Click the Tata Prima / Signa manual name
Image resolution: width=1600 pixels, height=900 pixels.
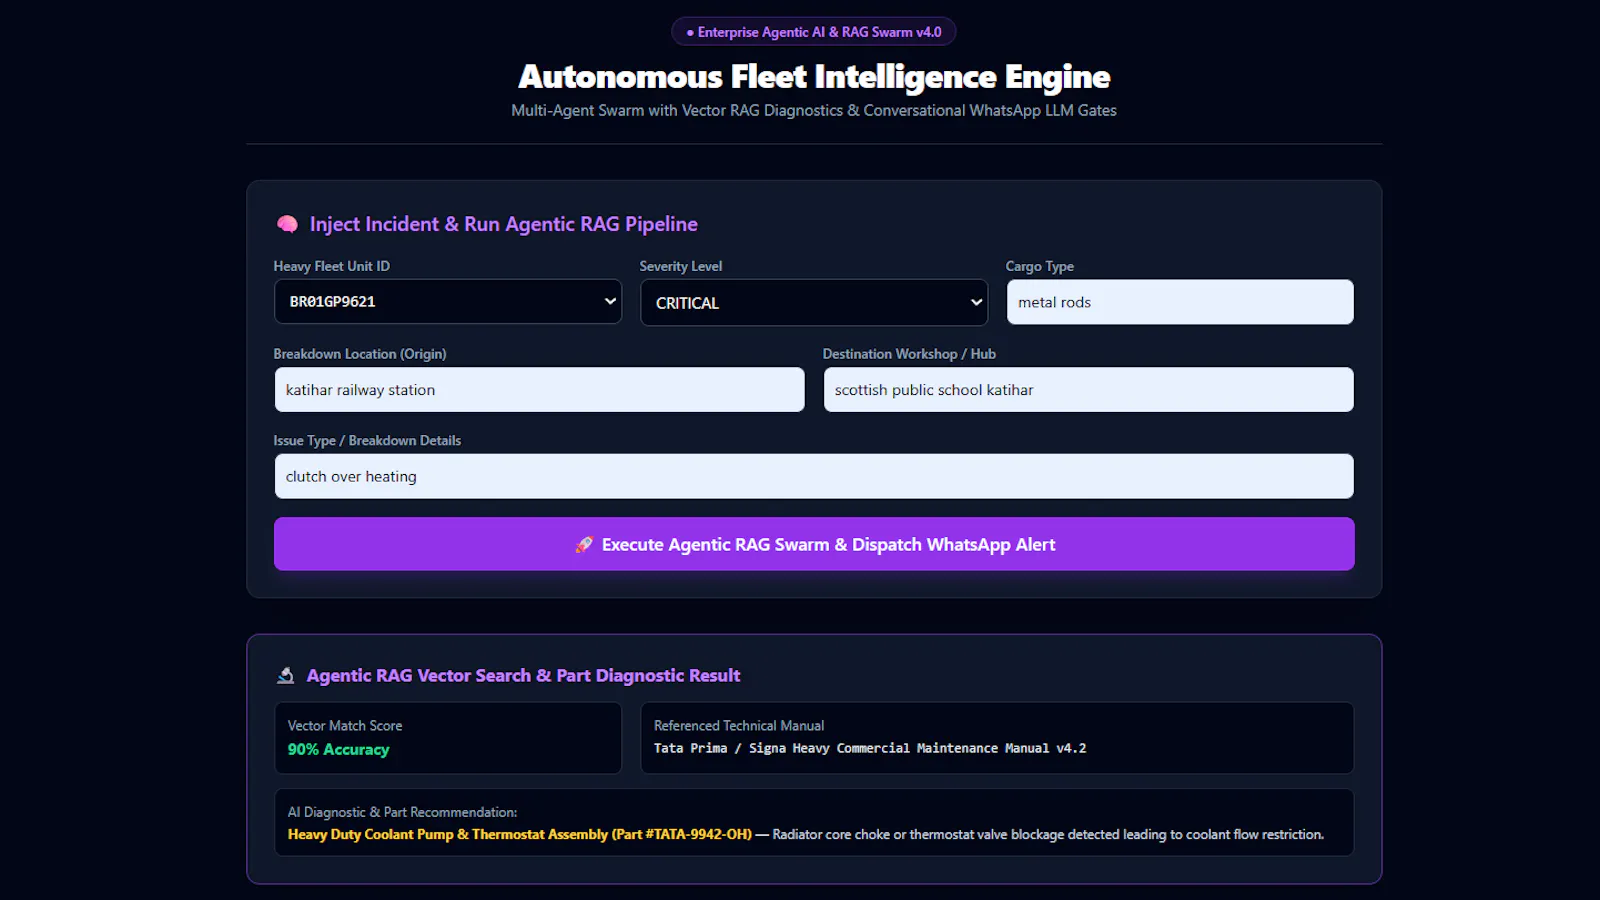pyautogui.click(x=870, y=749)
